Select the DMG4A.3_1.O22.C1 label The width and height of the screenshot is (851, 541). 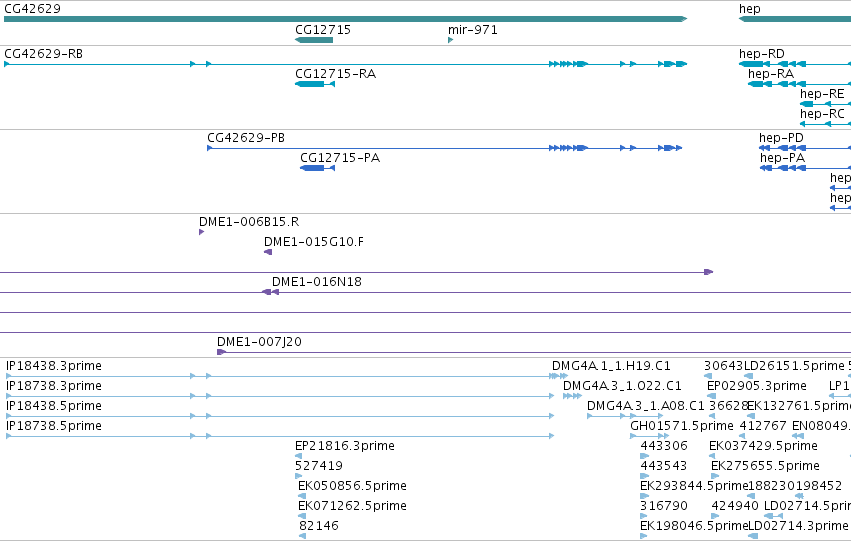[x=622, y=386]
